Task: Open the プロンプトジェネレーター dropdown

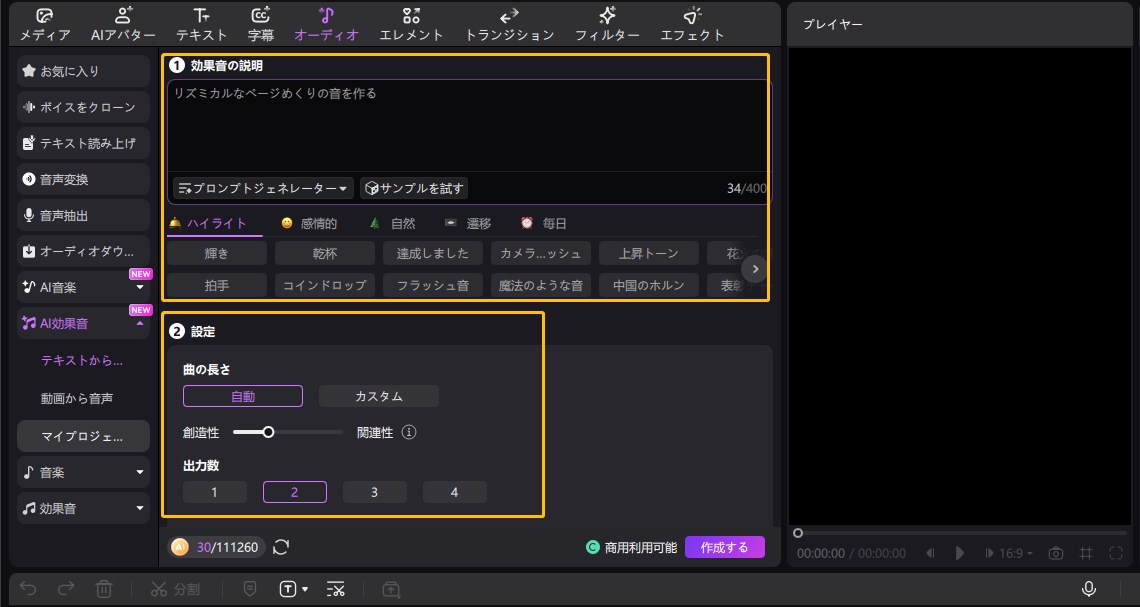Action: 260,187
